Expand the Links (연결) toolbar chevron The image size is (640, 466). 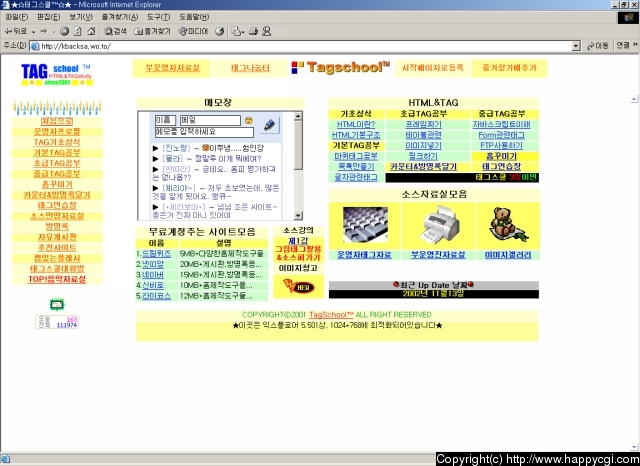coord(635,45)
